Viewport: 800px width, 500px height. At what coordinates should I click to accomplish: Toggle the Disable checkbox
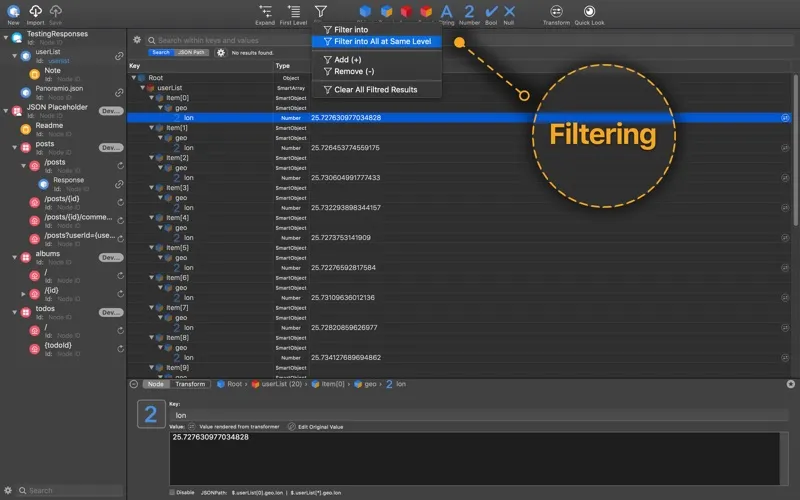pos(172,492)
